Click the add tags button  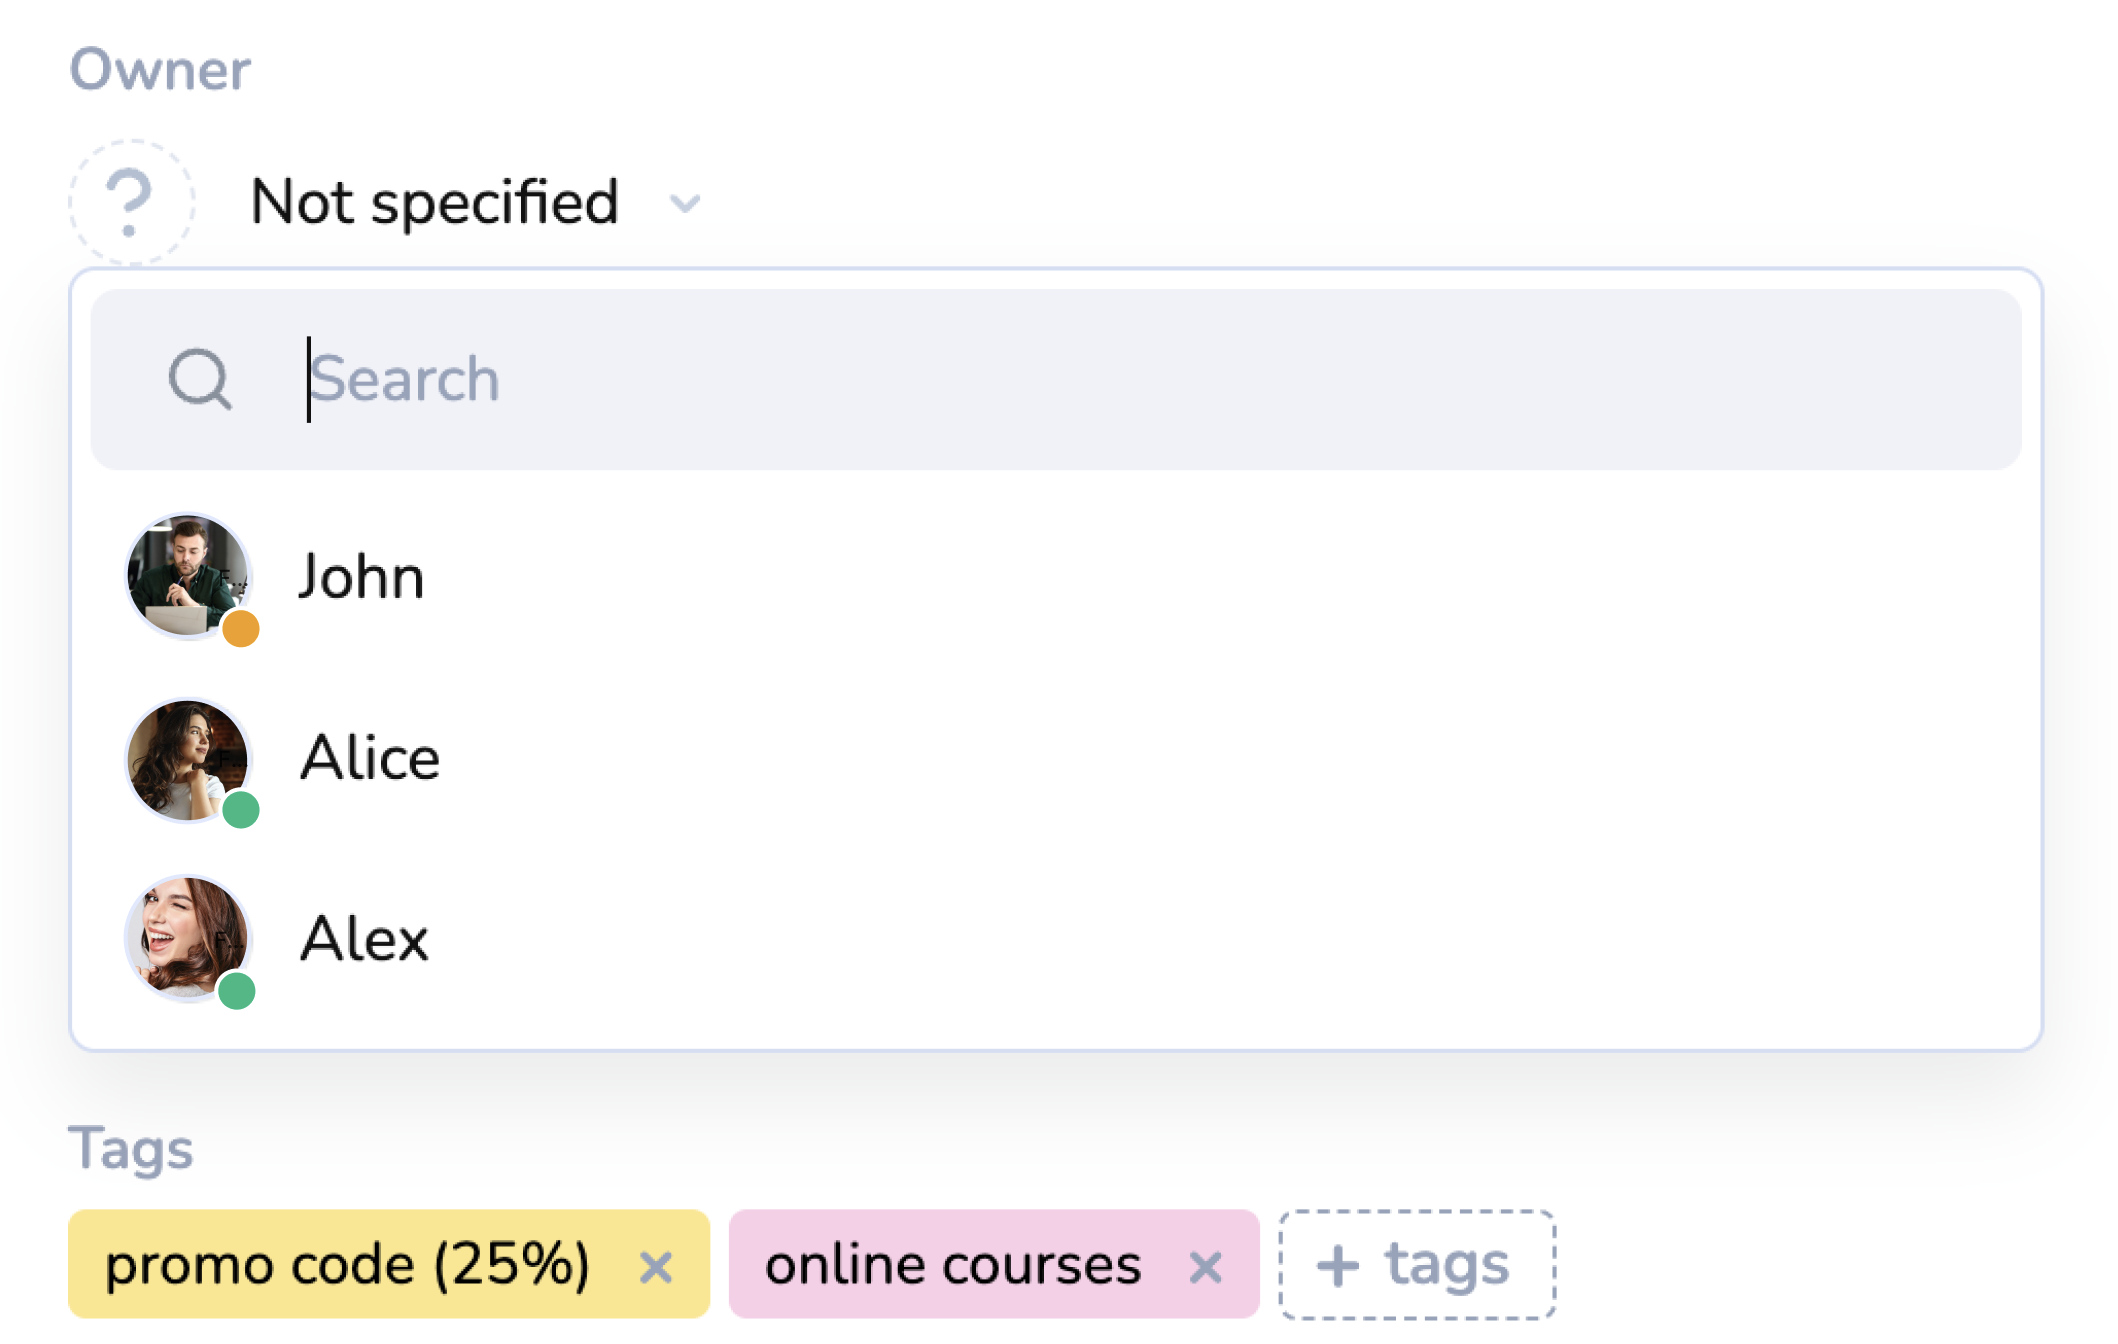pyautogui.click(x=1416, y=1265)
